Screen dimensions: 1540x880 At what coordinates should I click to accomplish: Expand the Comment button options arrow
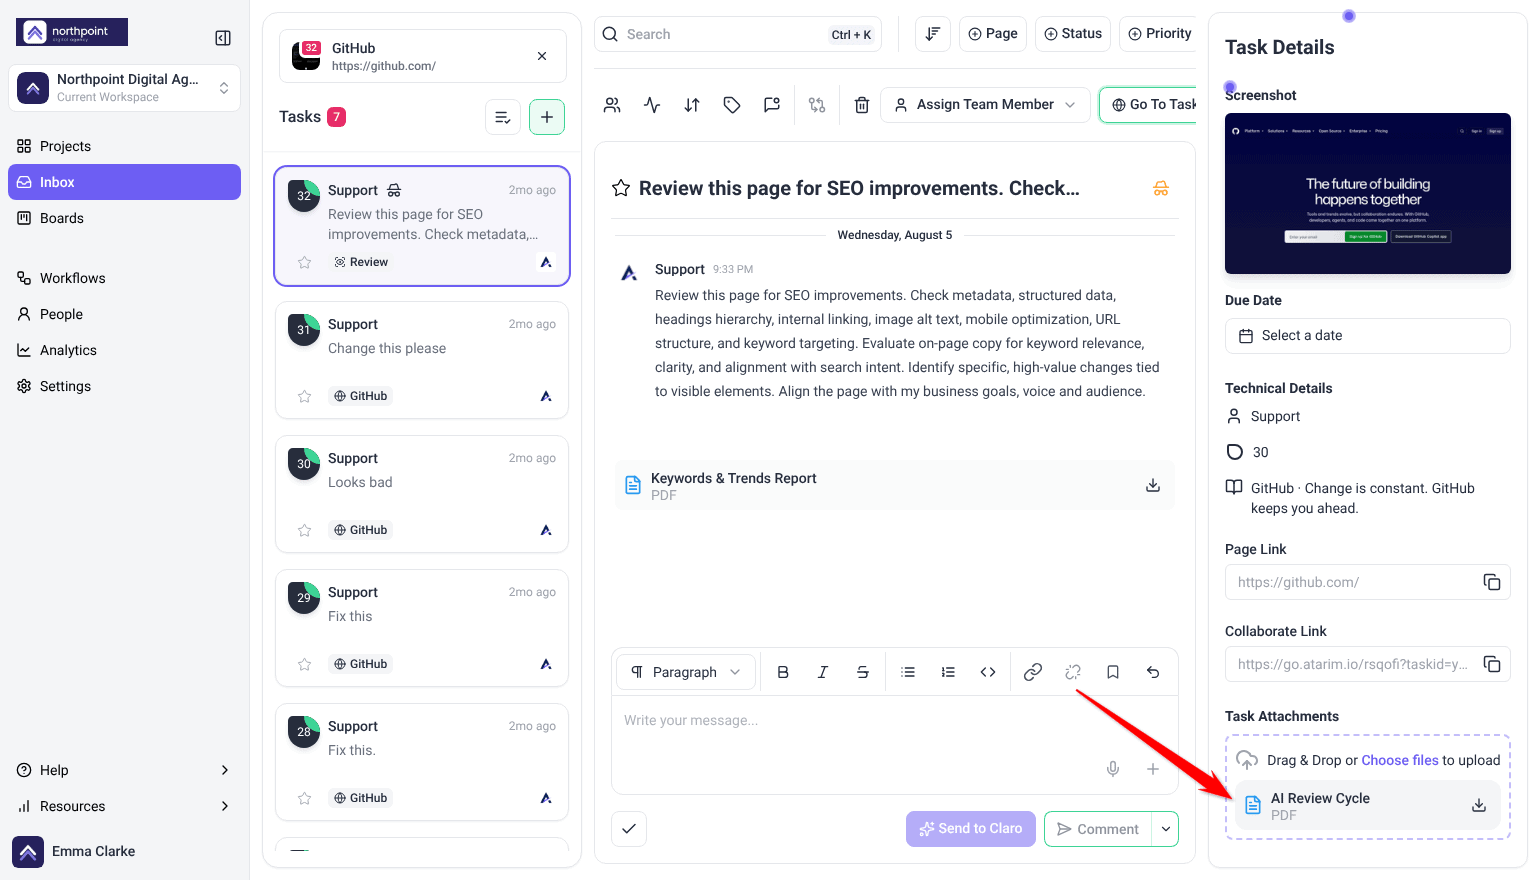pyautogui.click(x=1166, y=829)
